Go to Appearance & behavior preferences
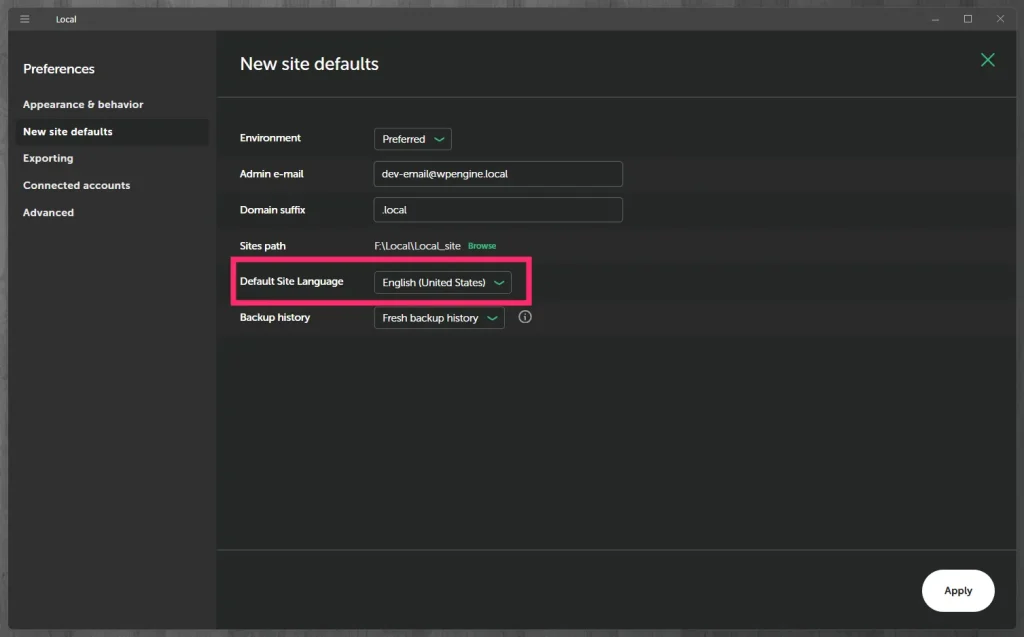This screenshot has height=637, width=1024. pyautogui.click(x=83, y=105)
